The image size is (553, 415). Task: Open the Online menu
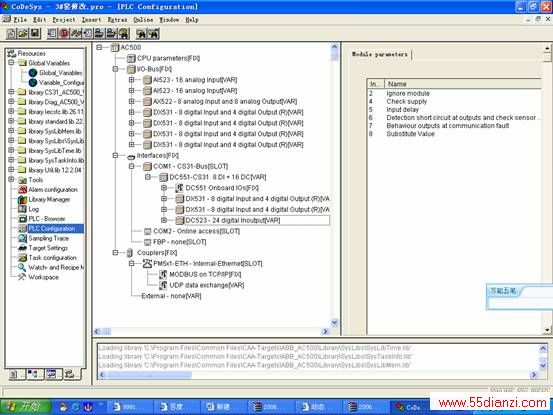(x=143, y=20)
